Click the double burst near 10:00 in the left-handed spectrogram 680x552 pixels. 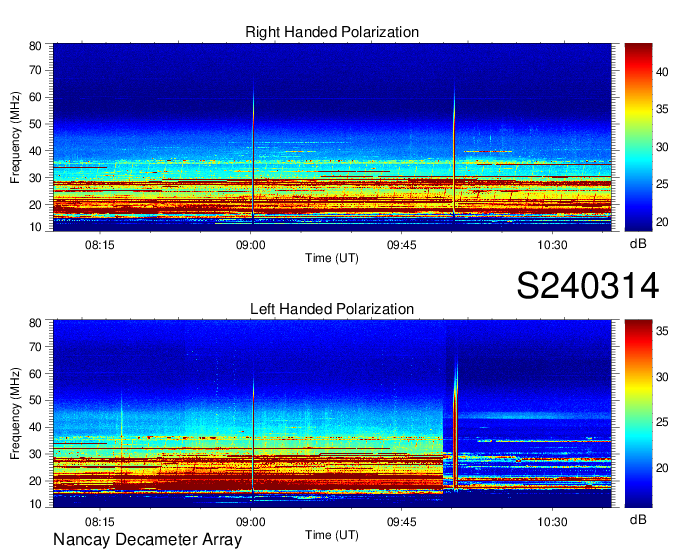tap(455, 423)
